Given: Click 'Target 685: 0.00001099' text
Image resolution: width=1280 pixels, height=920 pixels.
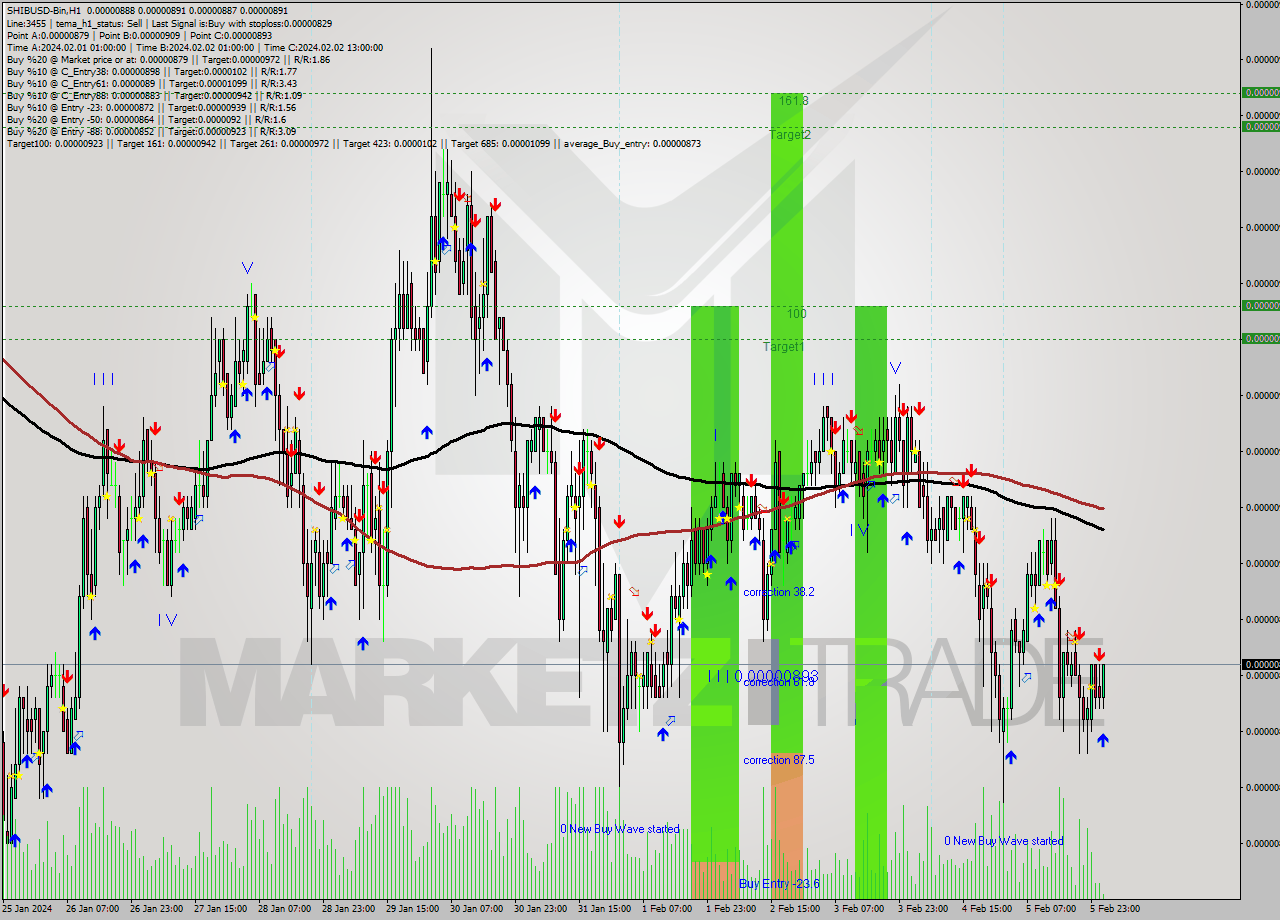Looking at the screenshot, I should (500, 144).
